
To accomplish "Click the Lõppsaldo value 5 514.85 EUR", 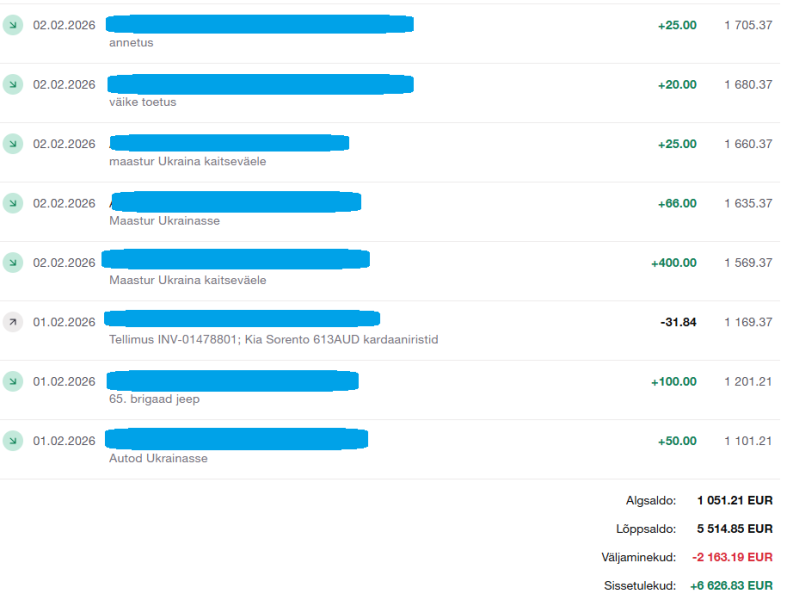I will [735, 528].
